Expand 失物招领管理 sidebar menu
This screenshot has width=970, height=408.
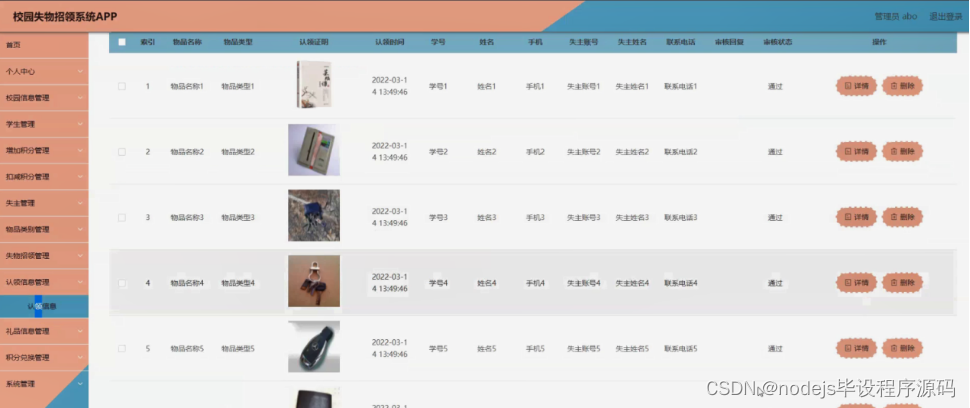(x=44, y=255)
